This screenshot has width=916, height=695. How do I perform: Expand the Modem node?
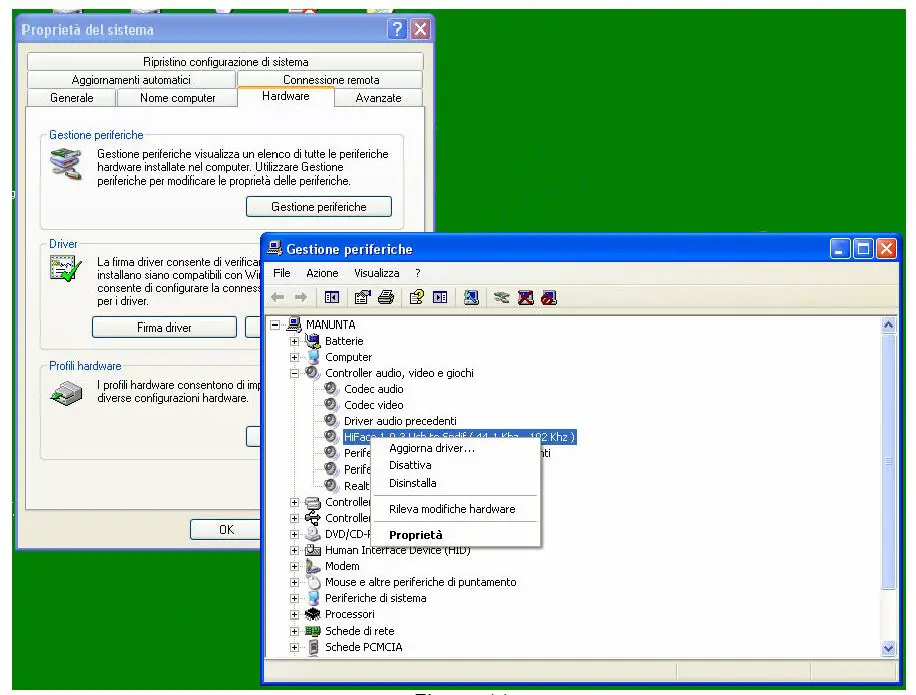click(294, 566)
